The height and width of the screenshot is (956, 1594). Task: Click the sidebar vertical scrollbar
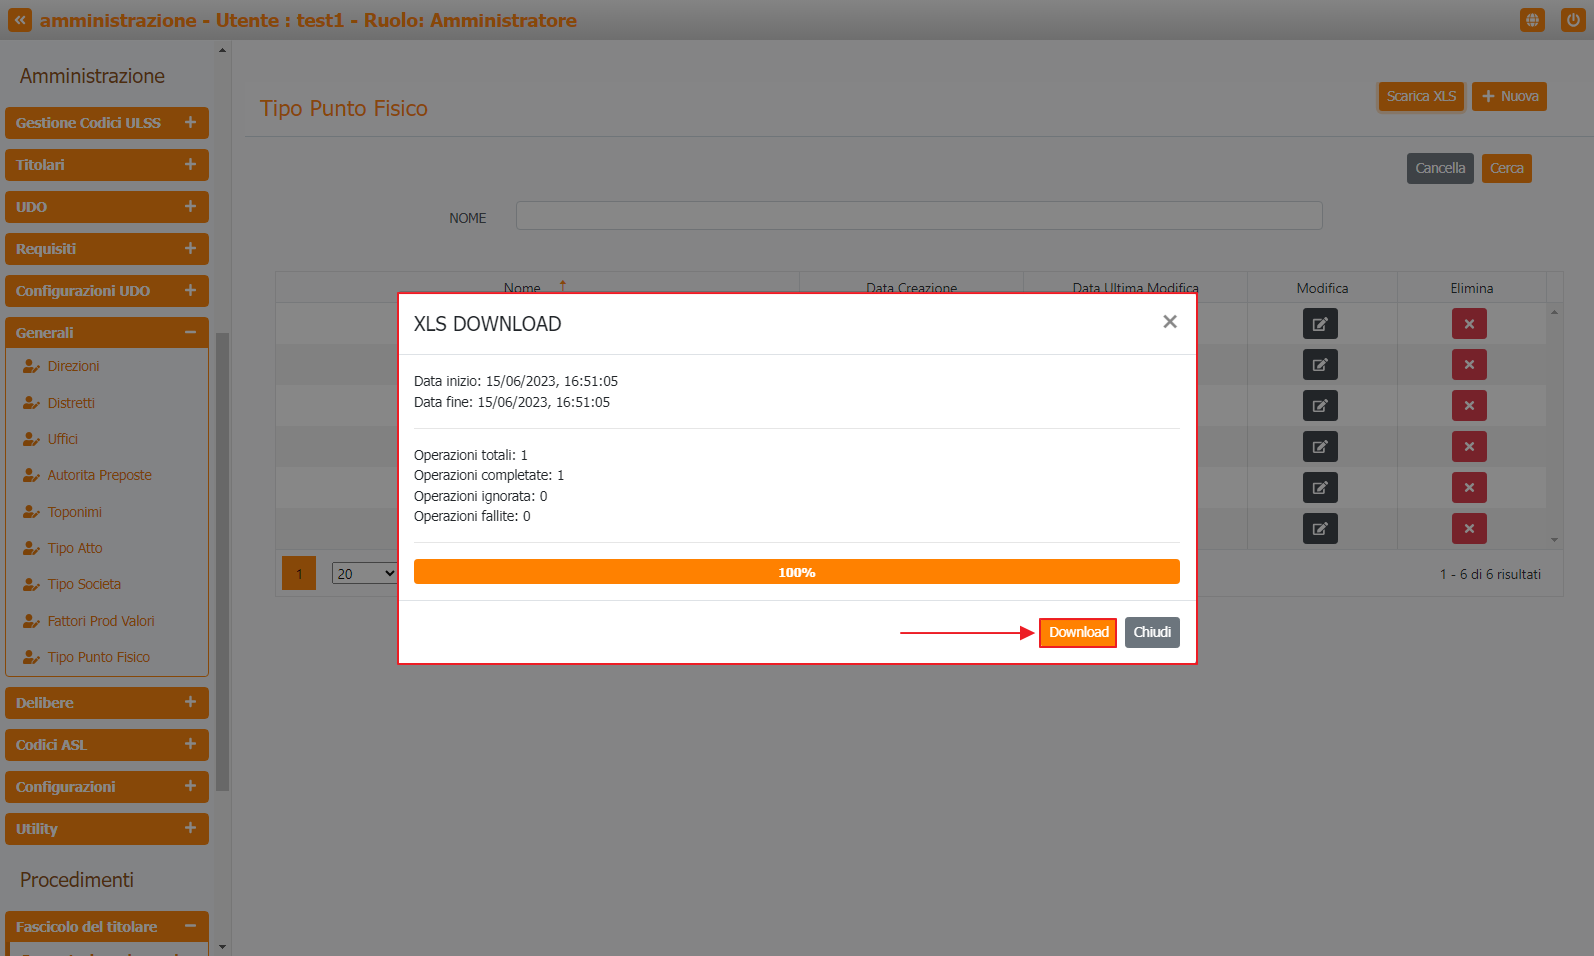point(222,560)
